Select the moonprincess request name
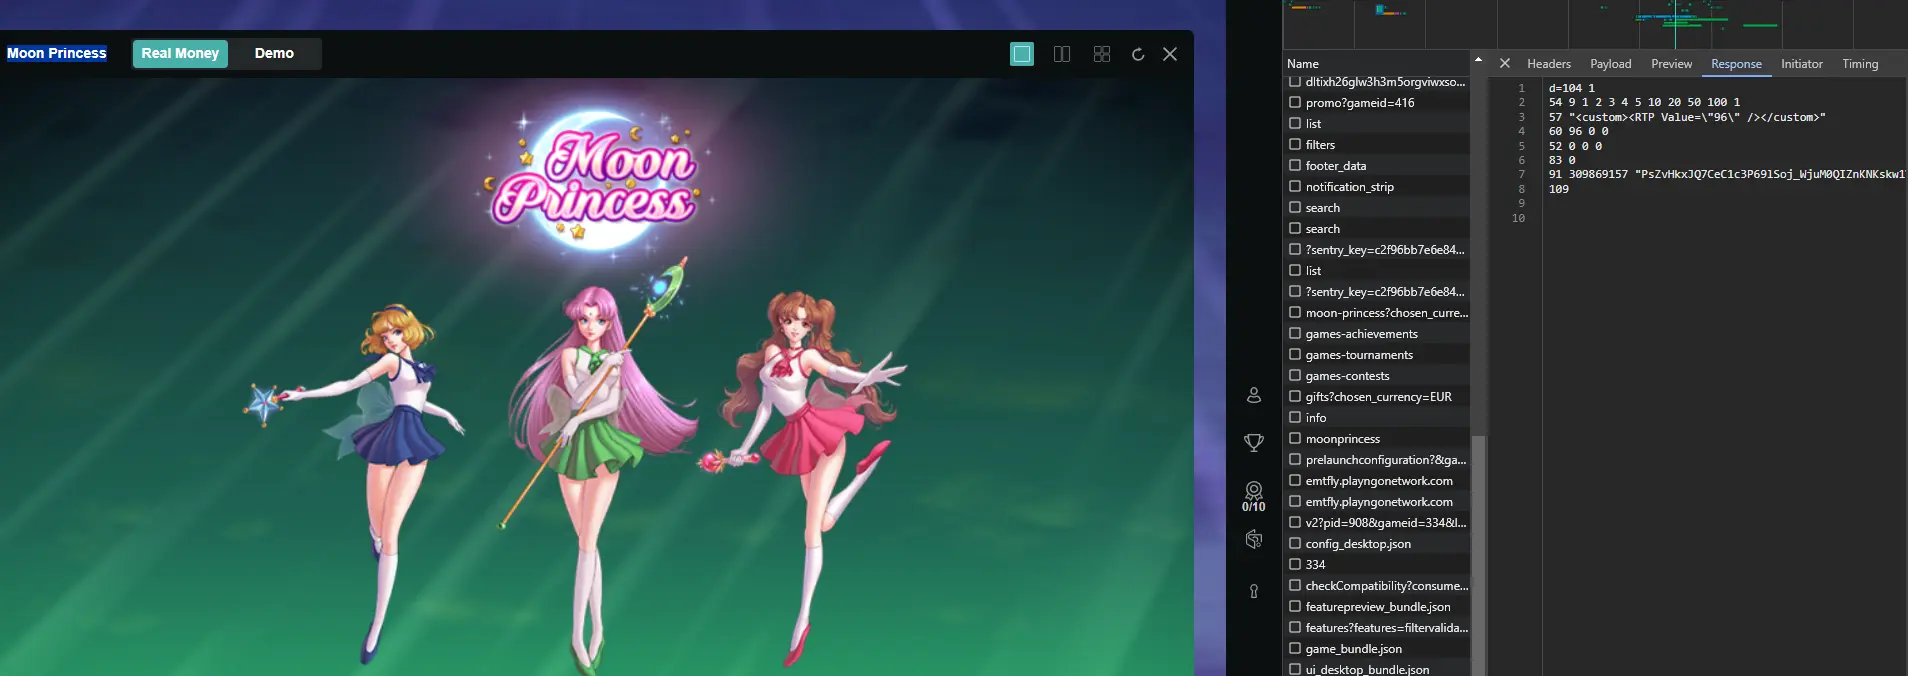The height and width of the screenshot is (676, 1908). click(1342, 439)
